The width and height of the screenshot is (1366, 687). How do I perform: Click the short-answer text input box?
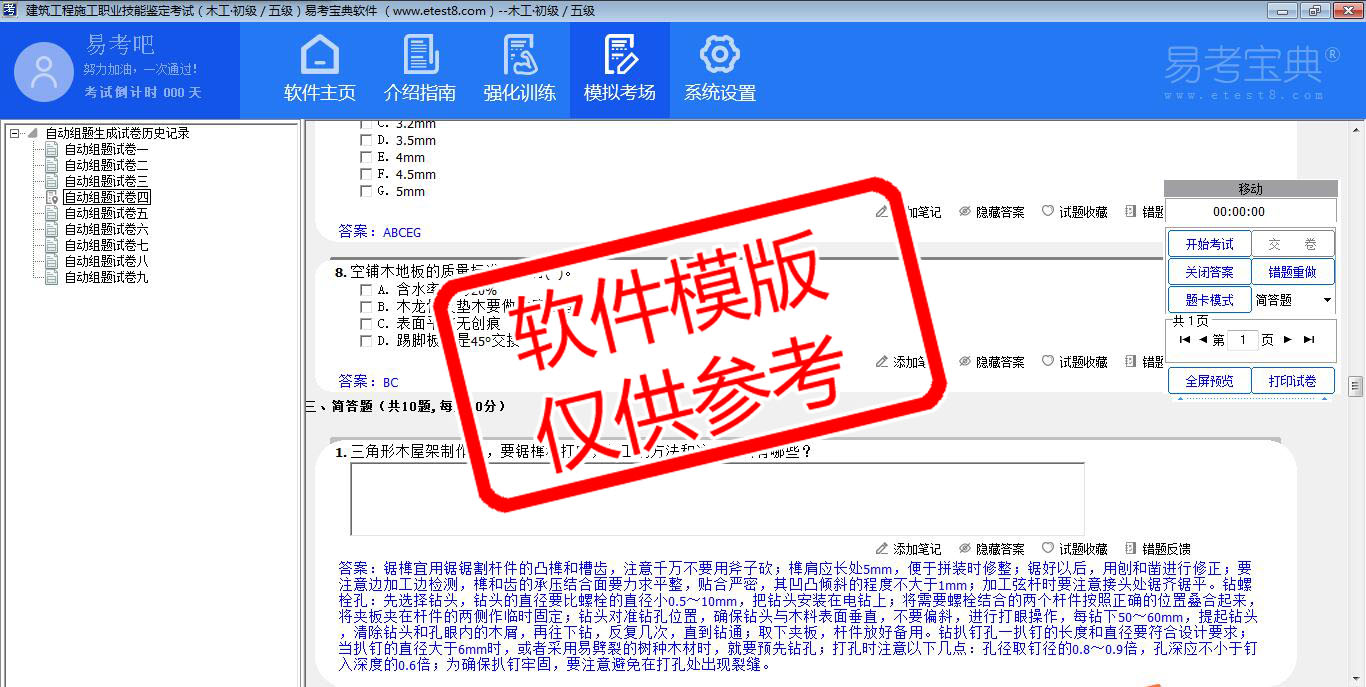tap(716, 499)
